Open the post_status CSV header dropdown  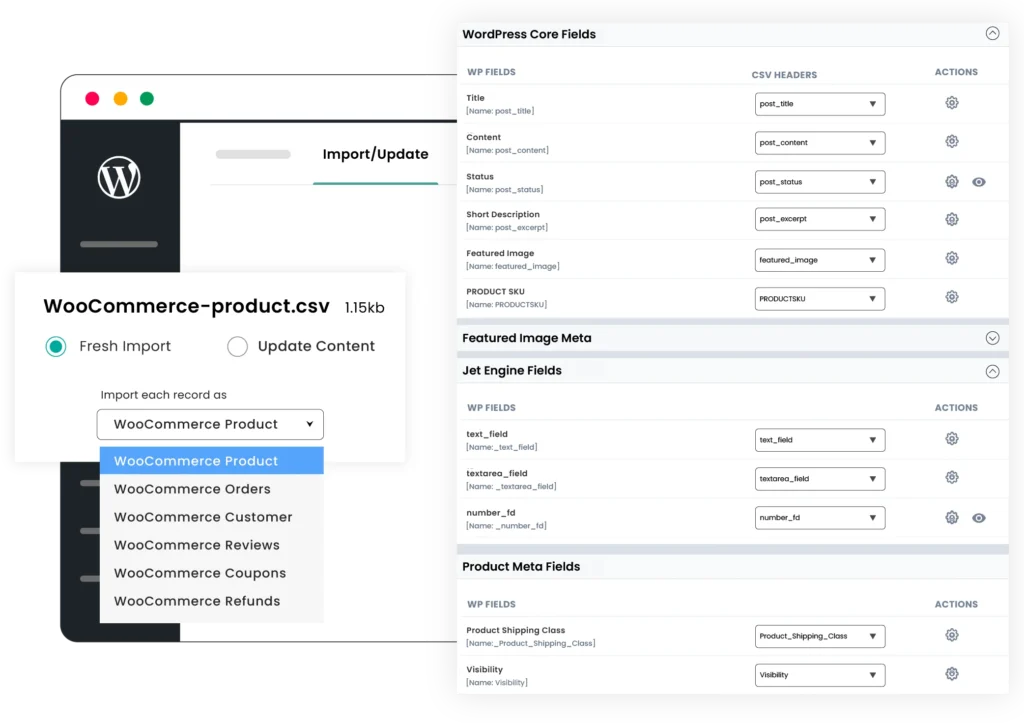[x=820, y=181]
